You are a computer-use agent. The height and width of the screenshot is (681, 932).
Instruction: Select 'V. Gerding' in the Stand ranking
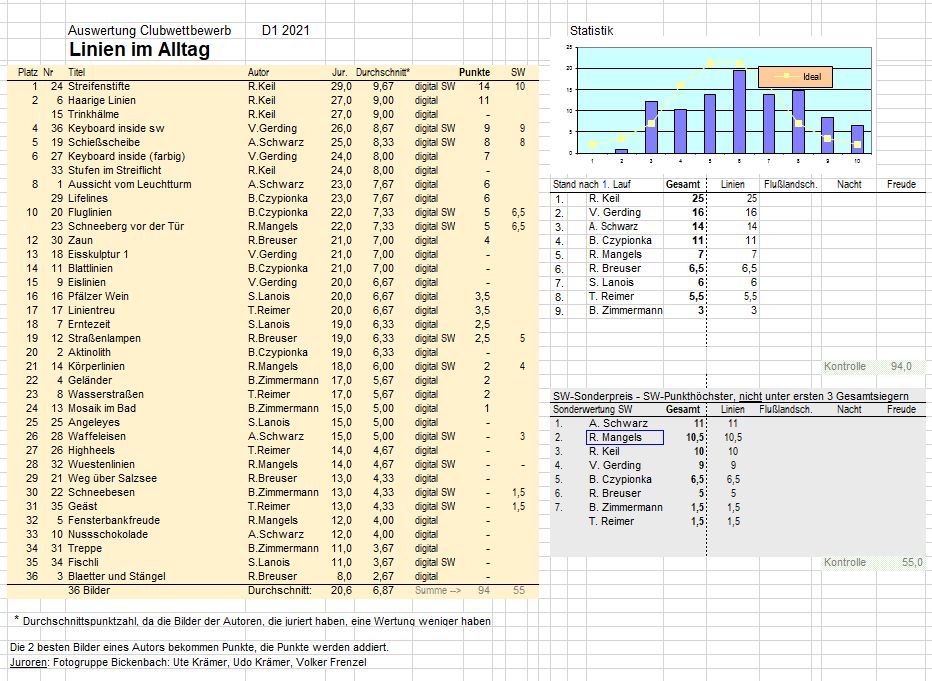click(x=615, y=212)
